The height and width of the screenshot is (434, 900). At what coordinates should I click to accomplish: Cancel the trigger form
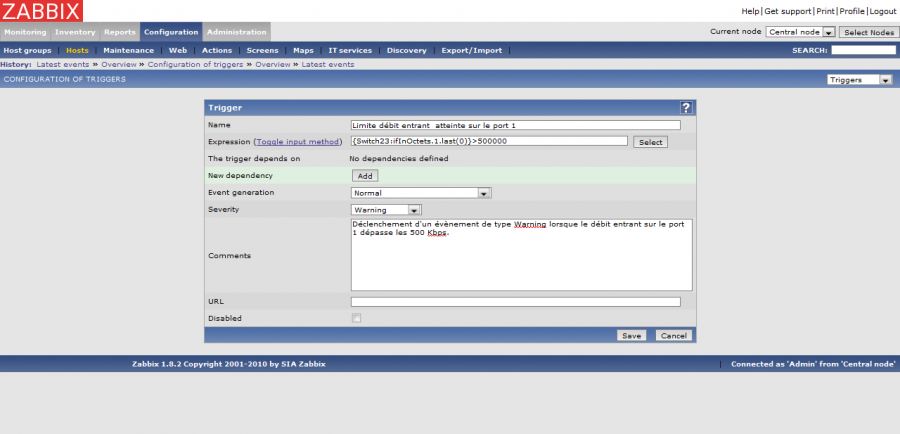tap(674, 335)
